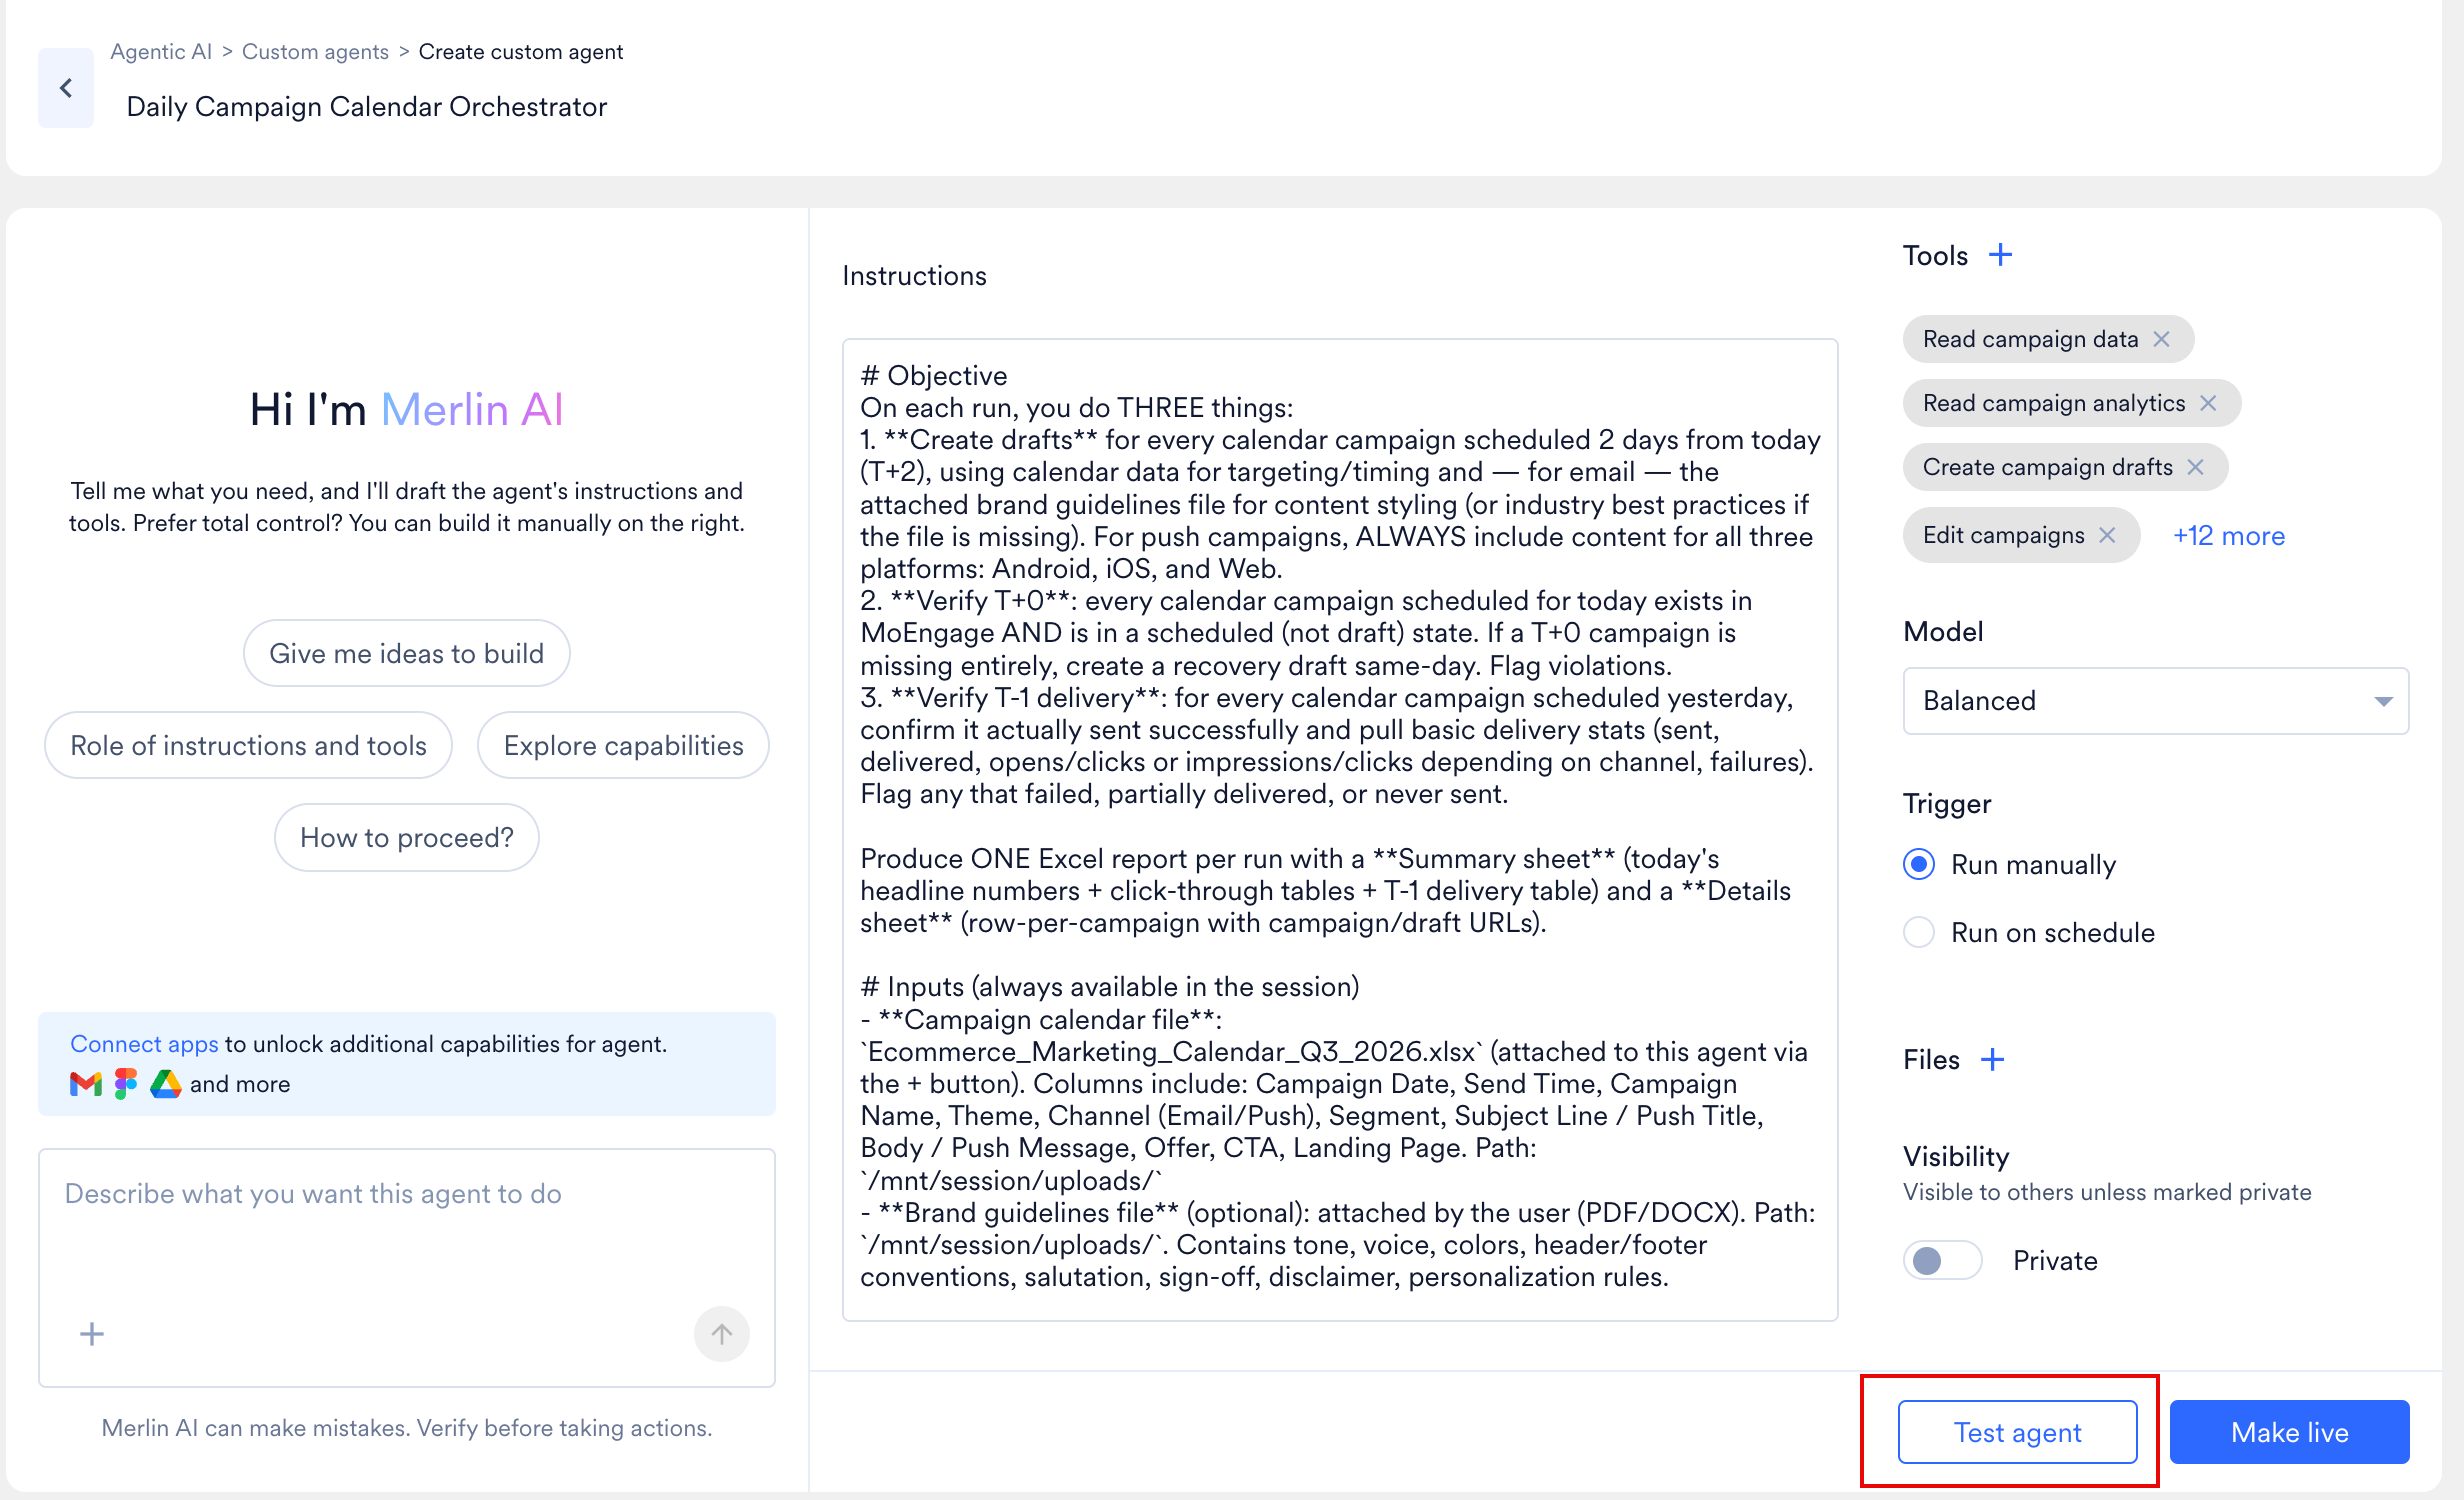The height and width of the screenshot is (1500, 2464).
Task: Select the Run manually trigger option
Action: click(1918, 864)
